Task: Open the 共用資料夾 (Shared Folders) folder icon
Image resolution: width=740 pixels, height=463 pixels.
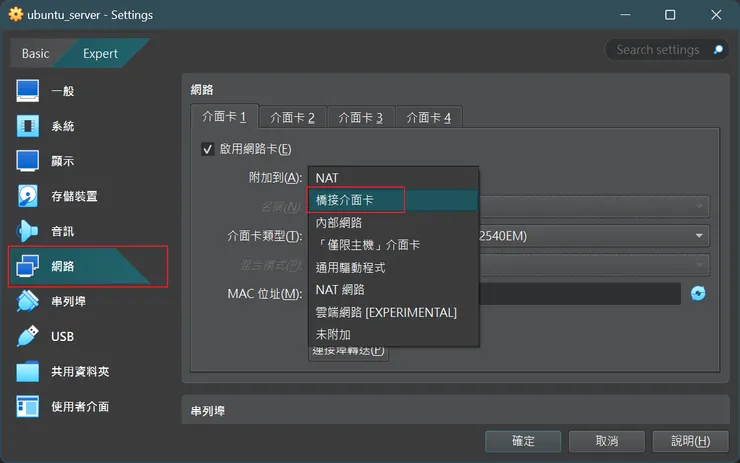Action: click(27, 371)
